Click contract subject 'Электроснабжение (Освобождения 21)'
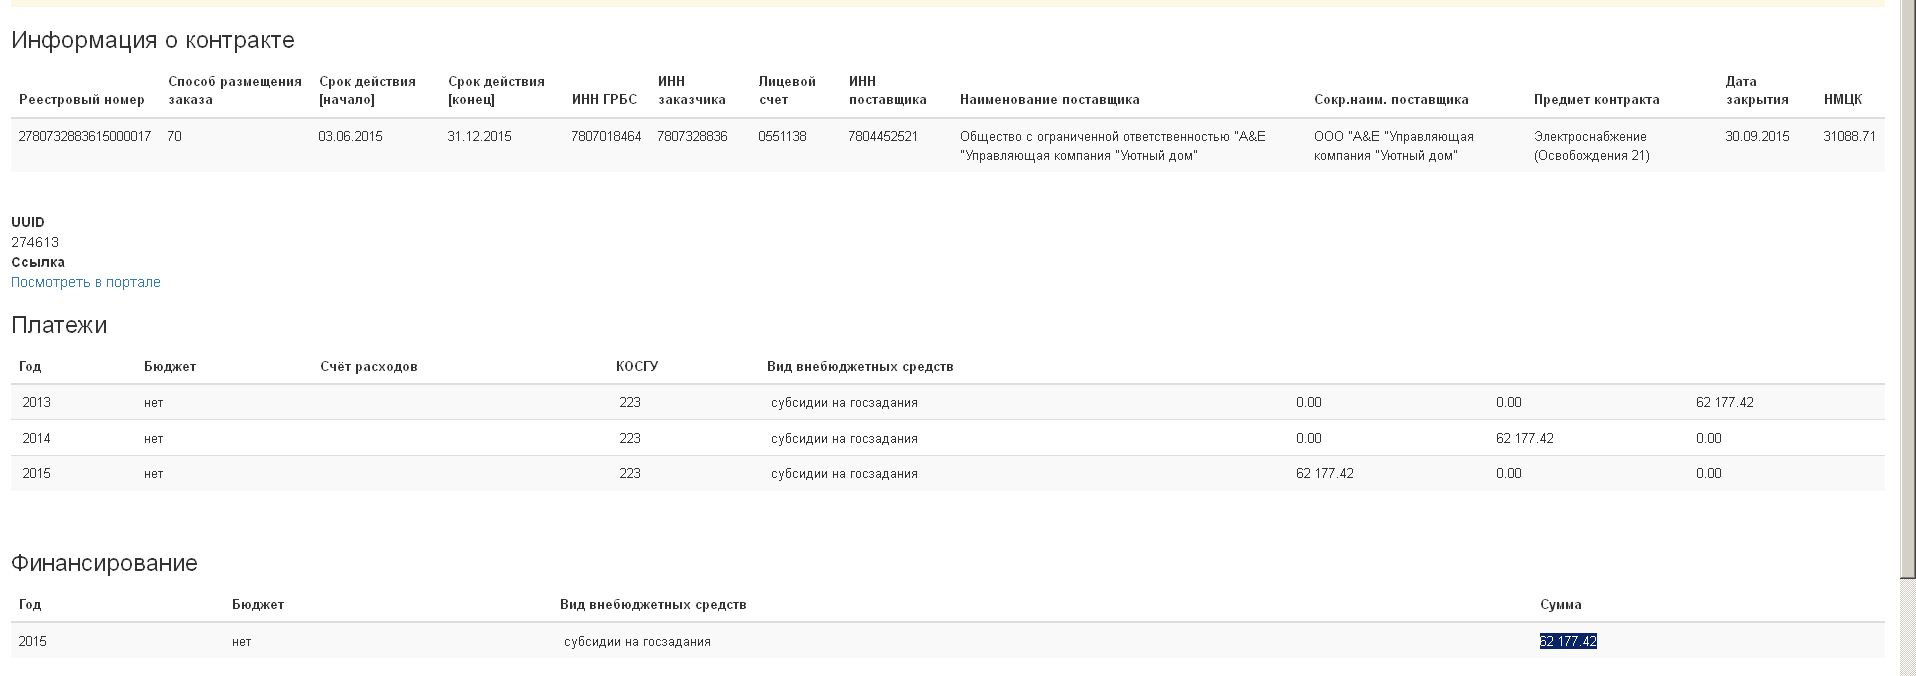The image size is (1916, 676). (x=1592, y=146)
